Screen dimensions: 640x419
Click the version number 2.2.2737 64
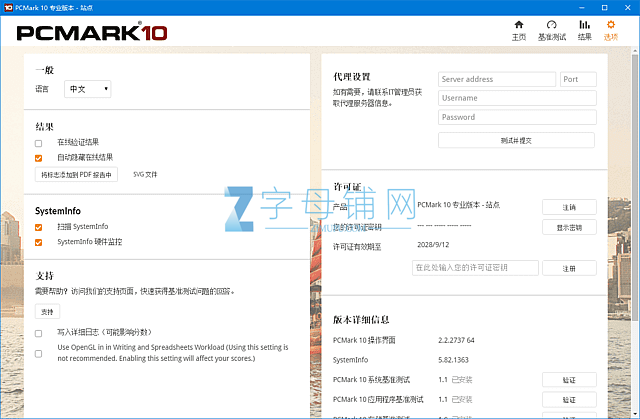456,340
